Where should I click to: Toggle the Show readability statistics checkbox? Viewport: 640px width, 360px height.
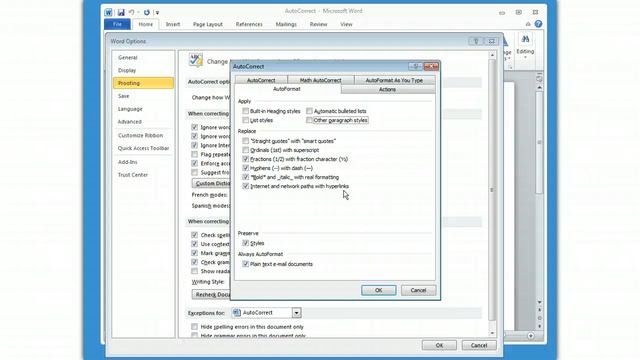coord(194,271)
